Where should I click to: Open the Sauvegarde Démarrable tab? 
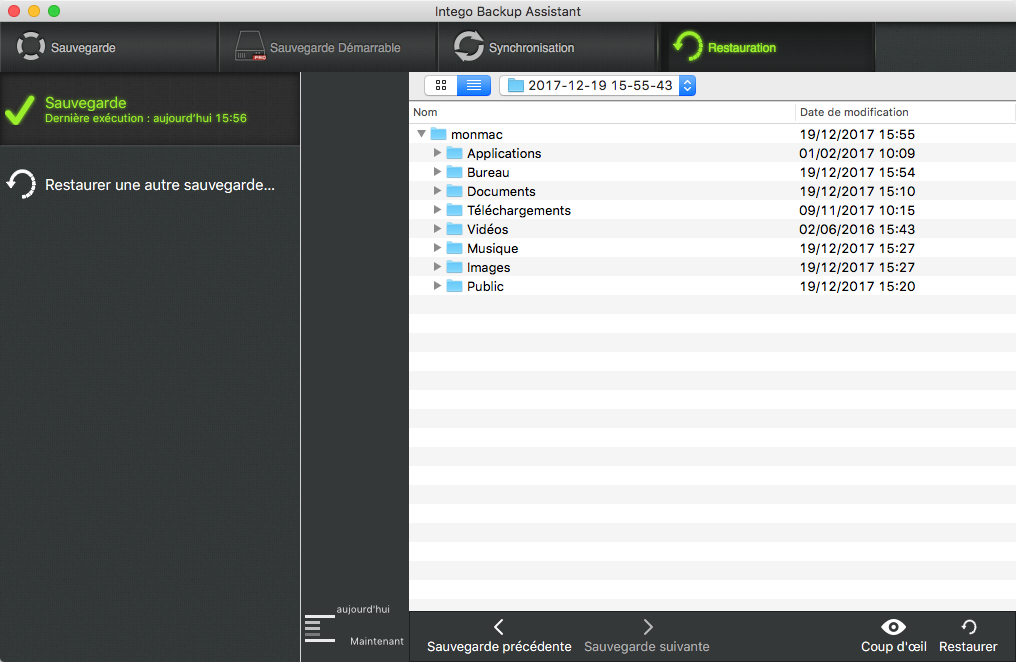[x=329, y=47]
